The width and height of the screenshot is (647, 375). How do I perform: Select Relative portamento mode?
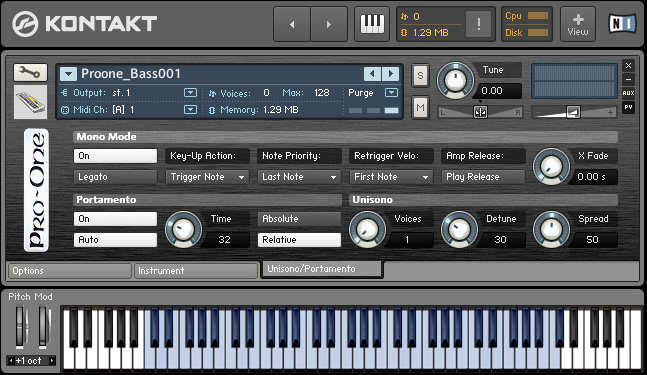click(x=299, y=240)
